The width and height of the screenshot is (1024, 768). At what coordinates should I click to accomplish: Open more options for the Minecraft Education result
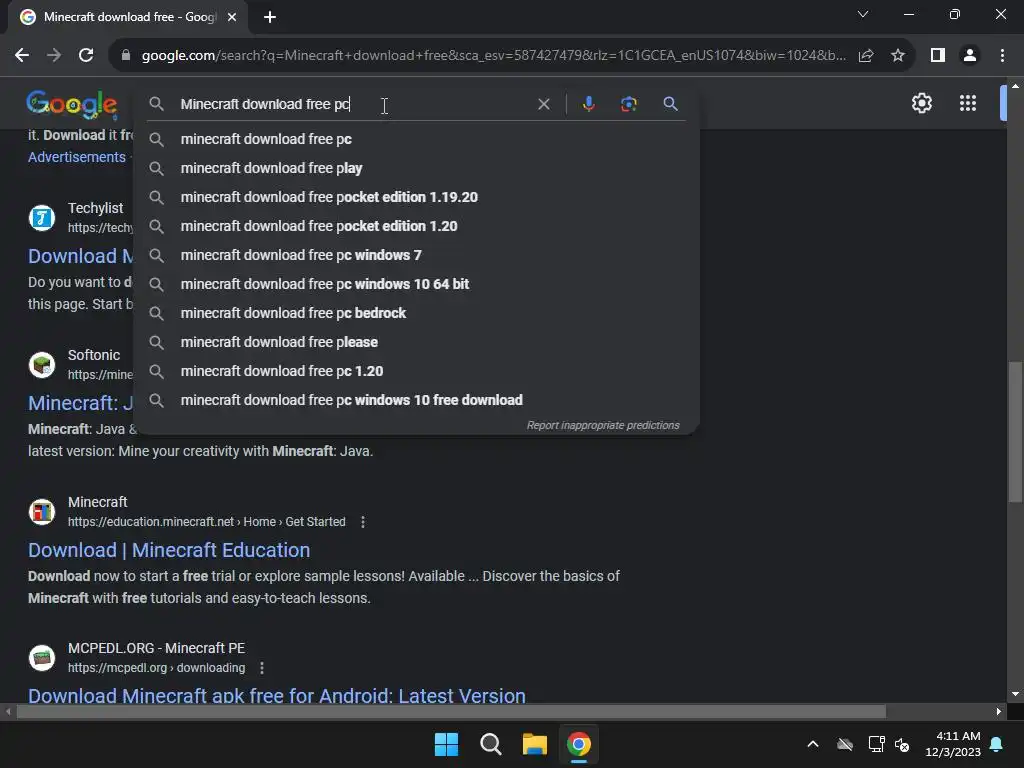pyautogui.click(x=363, y=522)
